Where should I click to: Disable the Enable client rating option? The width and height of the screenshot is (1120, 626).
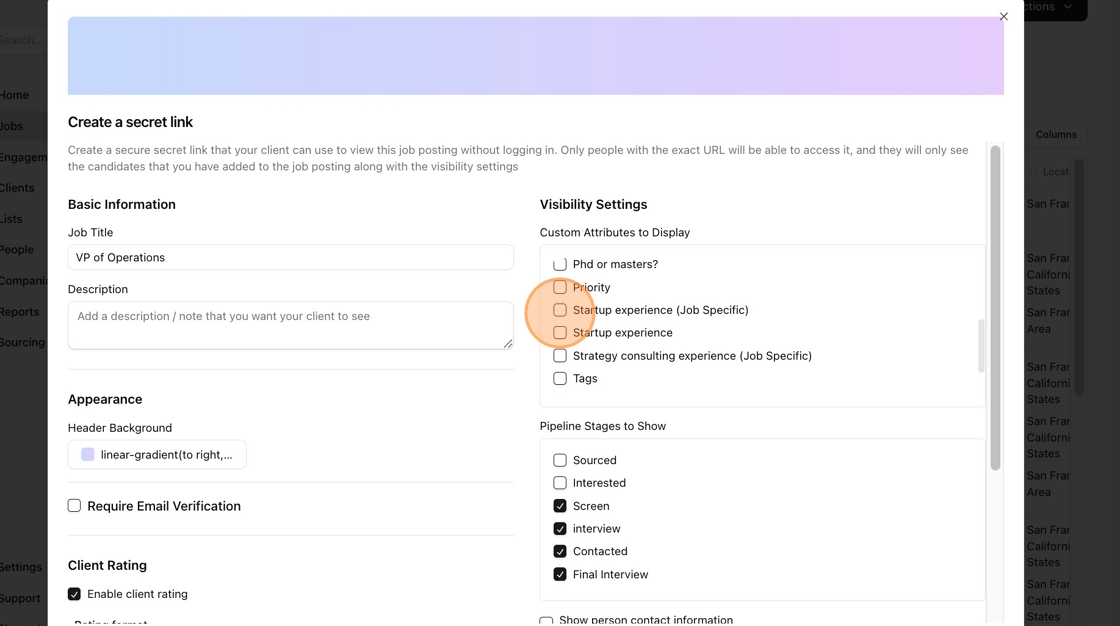click(x=74, y=594)
